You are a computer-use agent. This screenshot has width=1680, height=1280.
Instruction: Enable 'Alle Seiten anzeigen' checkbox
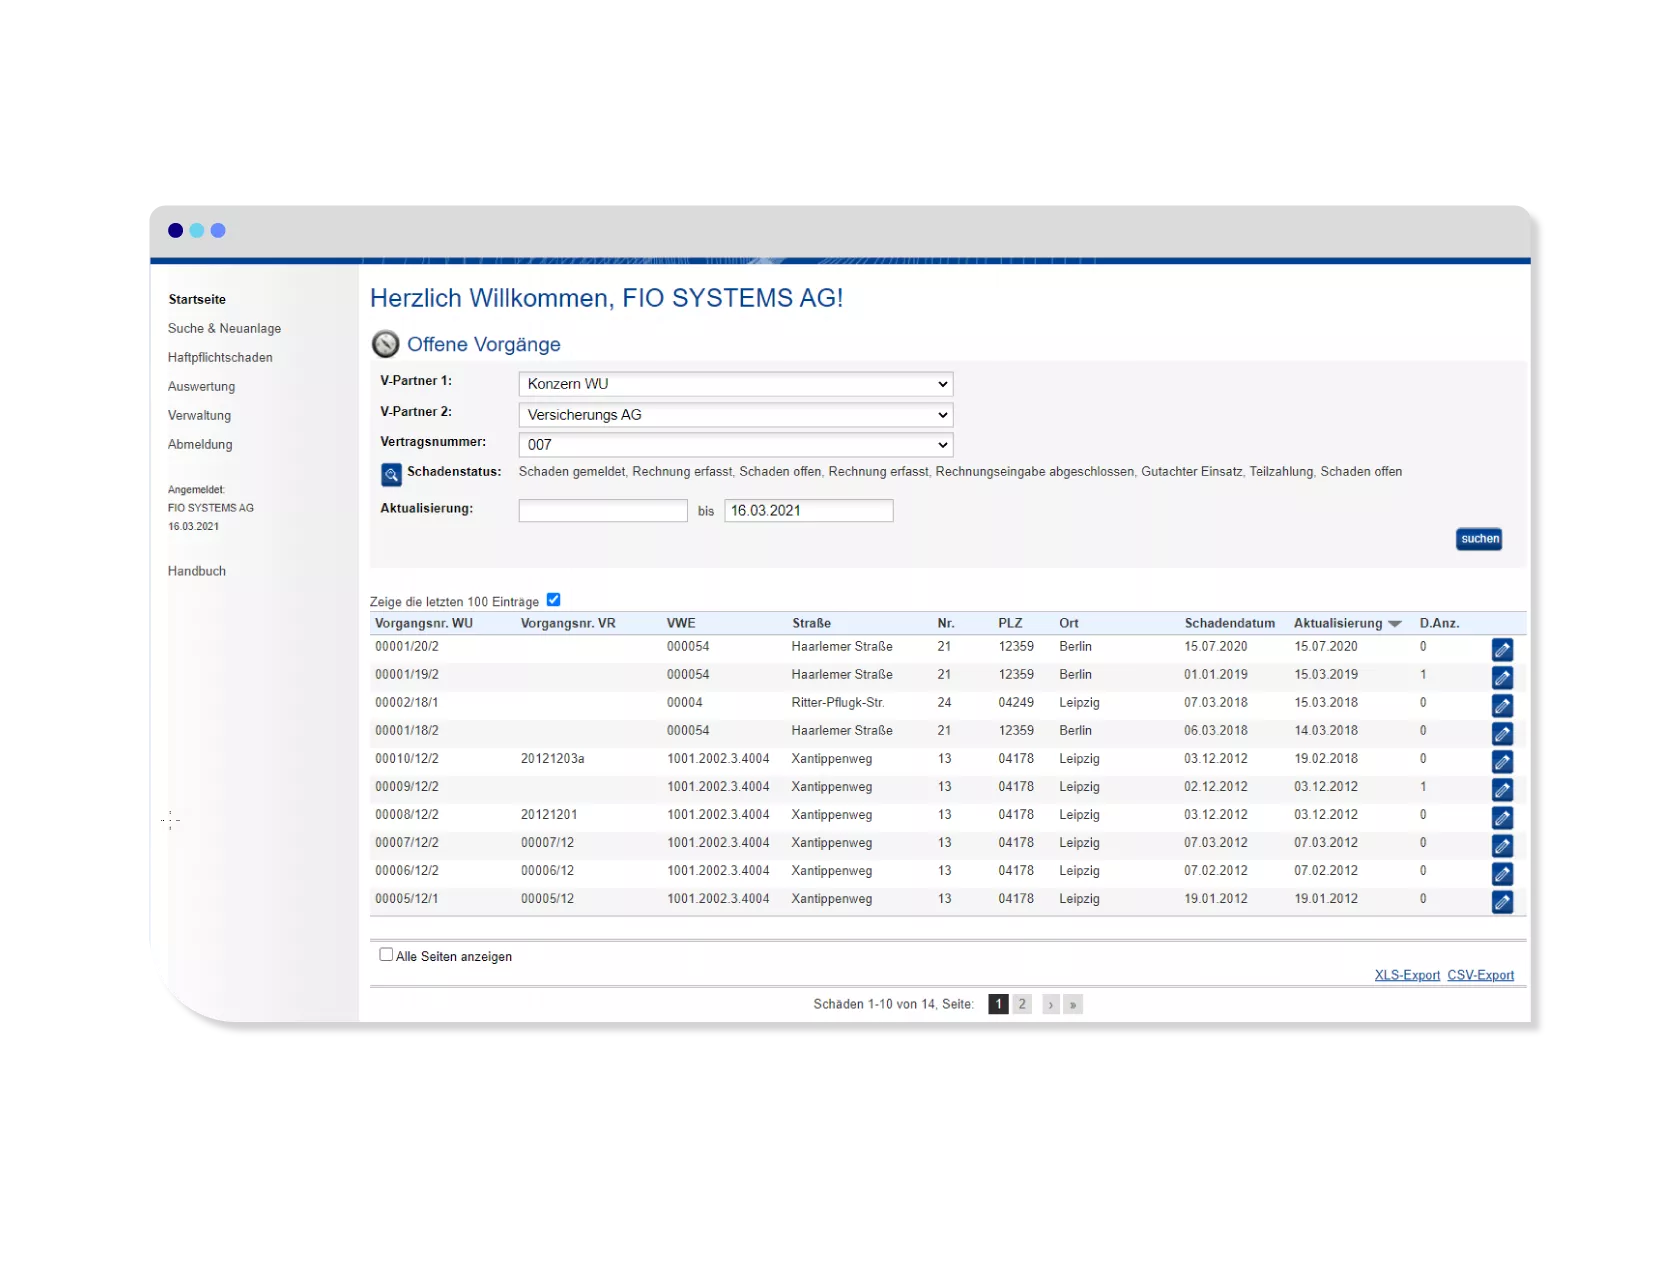tap(386, 955)
